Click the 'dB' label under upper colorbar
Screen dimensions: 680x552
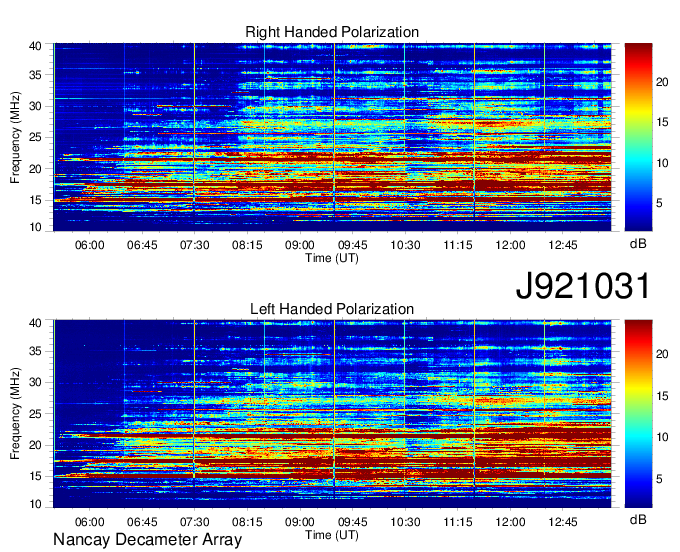pos(638,244)
